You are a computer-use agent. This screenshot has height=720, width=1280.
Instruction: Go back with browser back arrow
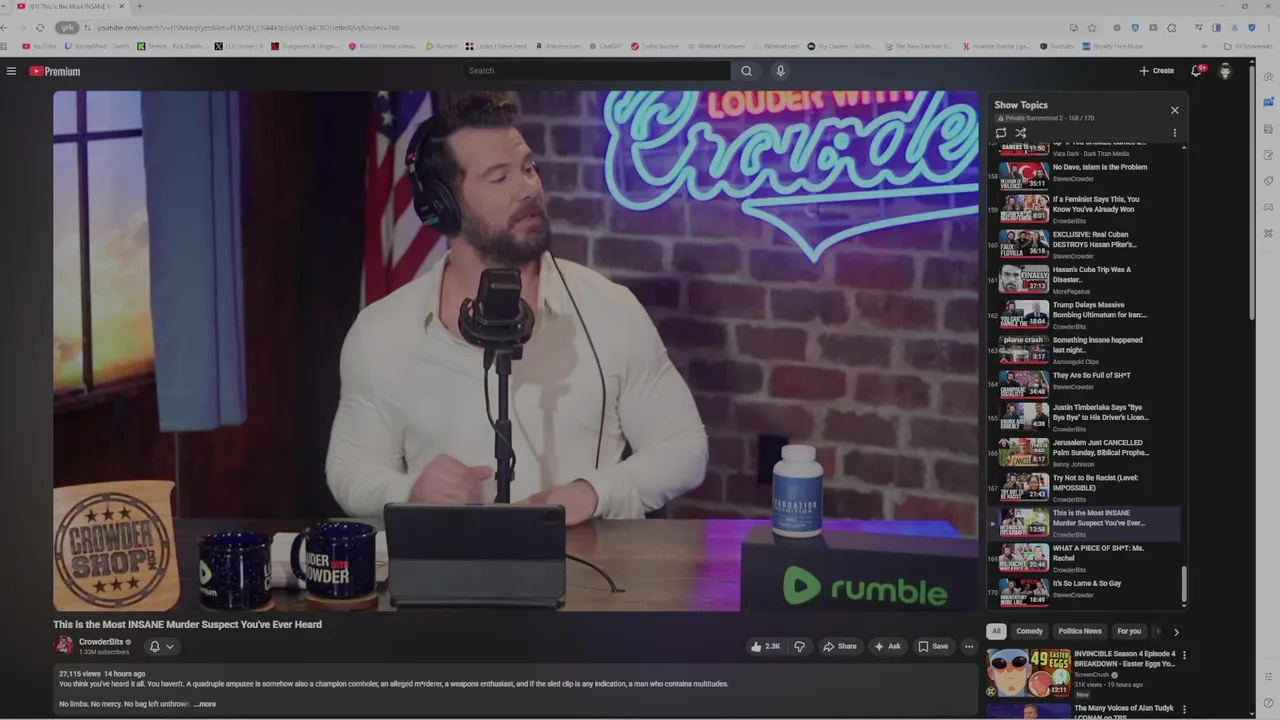pos(7,28)
